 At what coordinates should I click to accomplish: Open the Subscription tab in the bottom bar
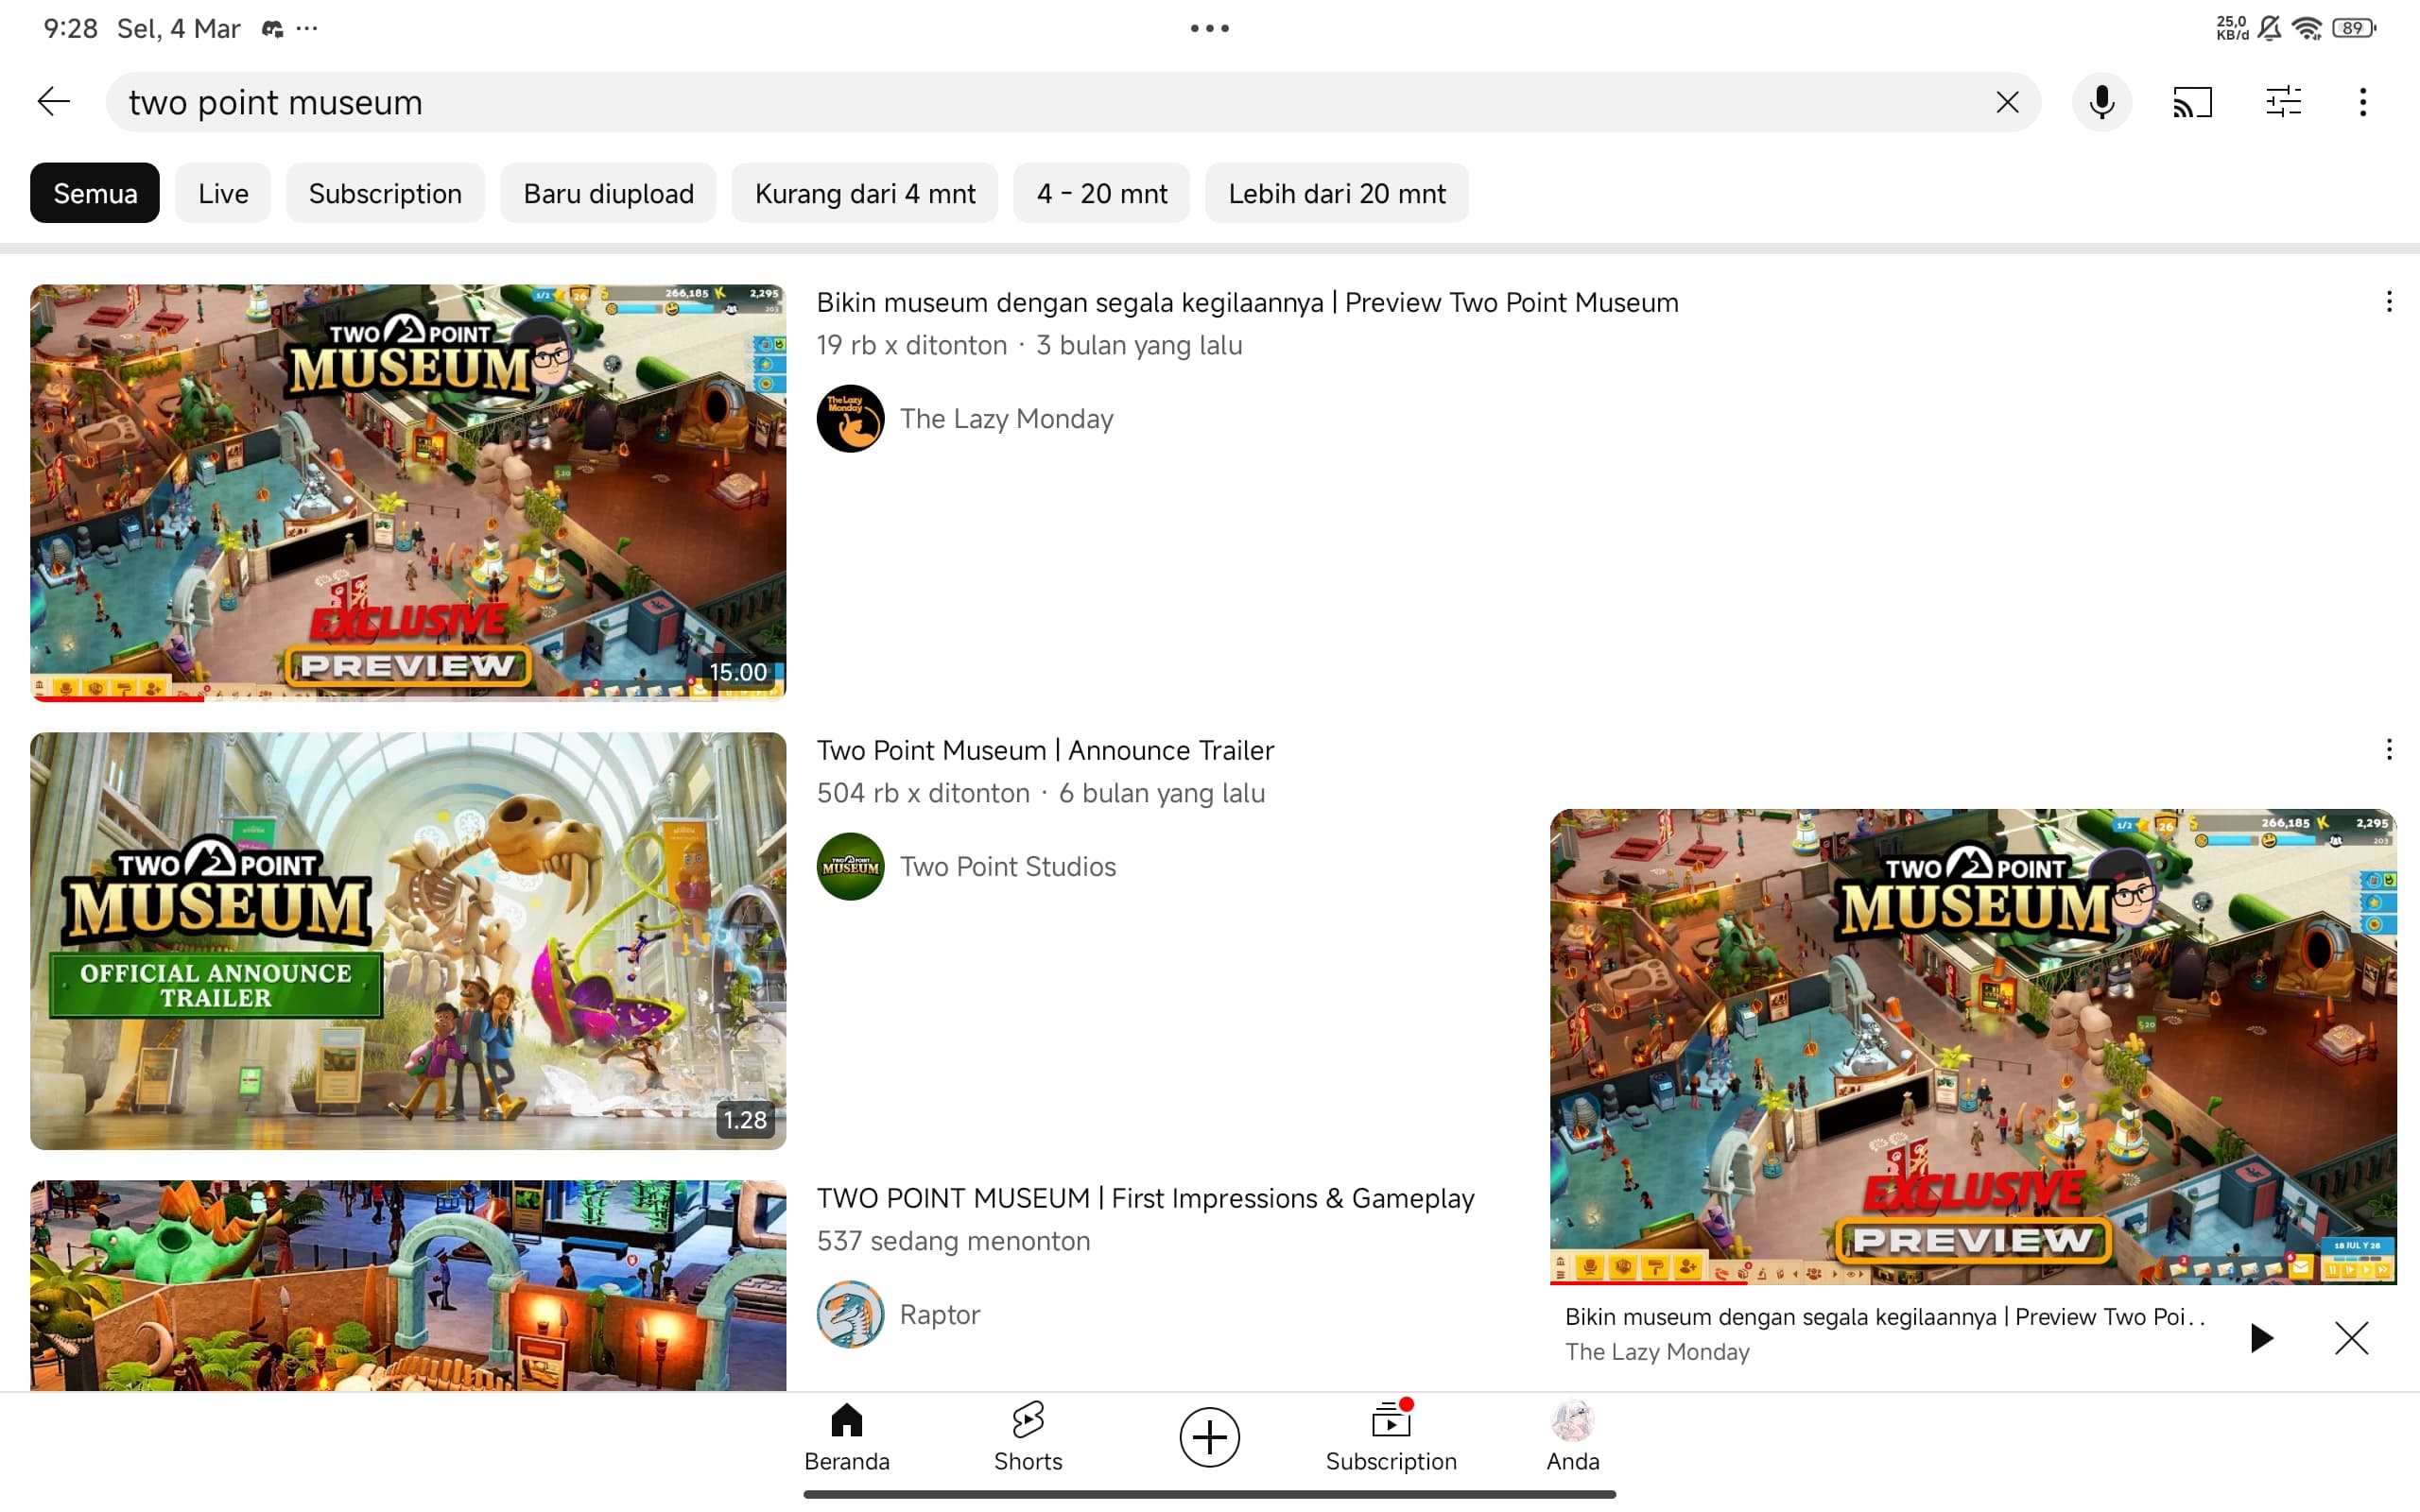click(1390, 1437)
